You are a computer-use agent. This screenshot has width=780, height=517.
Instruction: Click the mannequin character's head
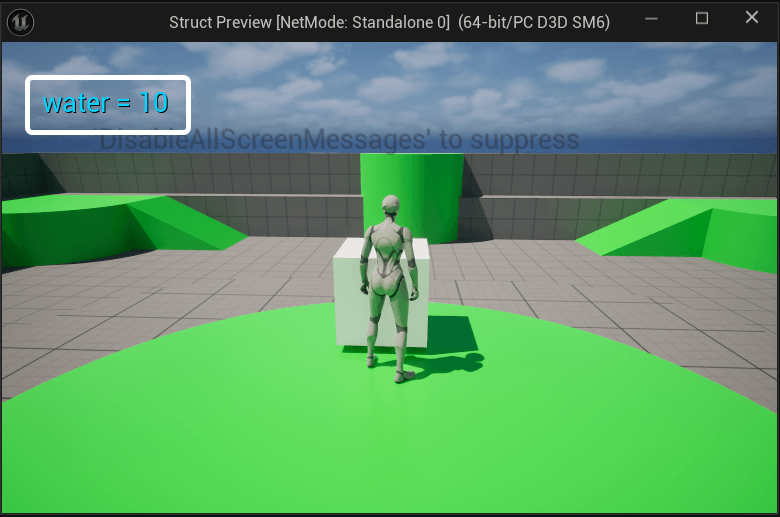click(391, 207)
